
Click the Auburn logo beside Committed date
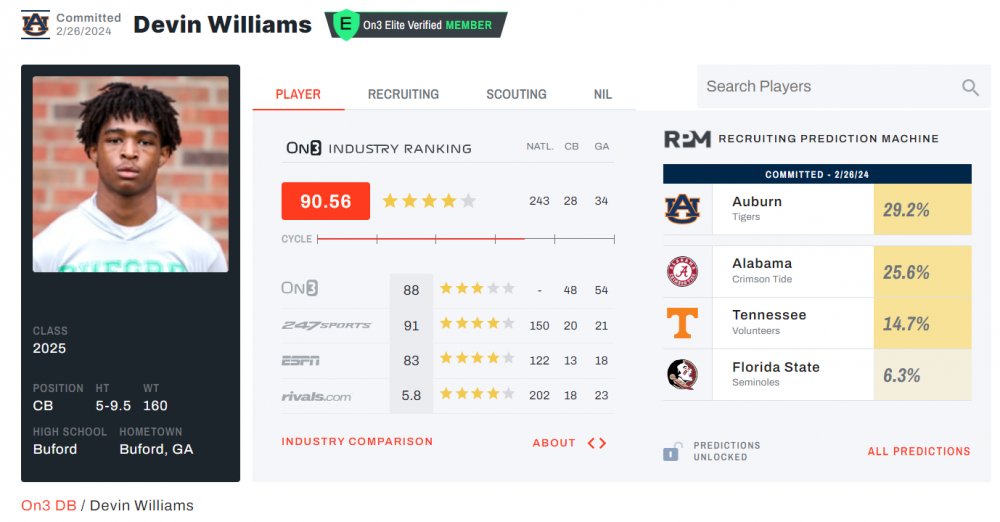35,24
